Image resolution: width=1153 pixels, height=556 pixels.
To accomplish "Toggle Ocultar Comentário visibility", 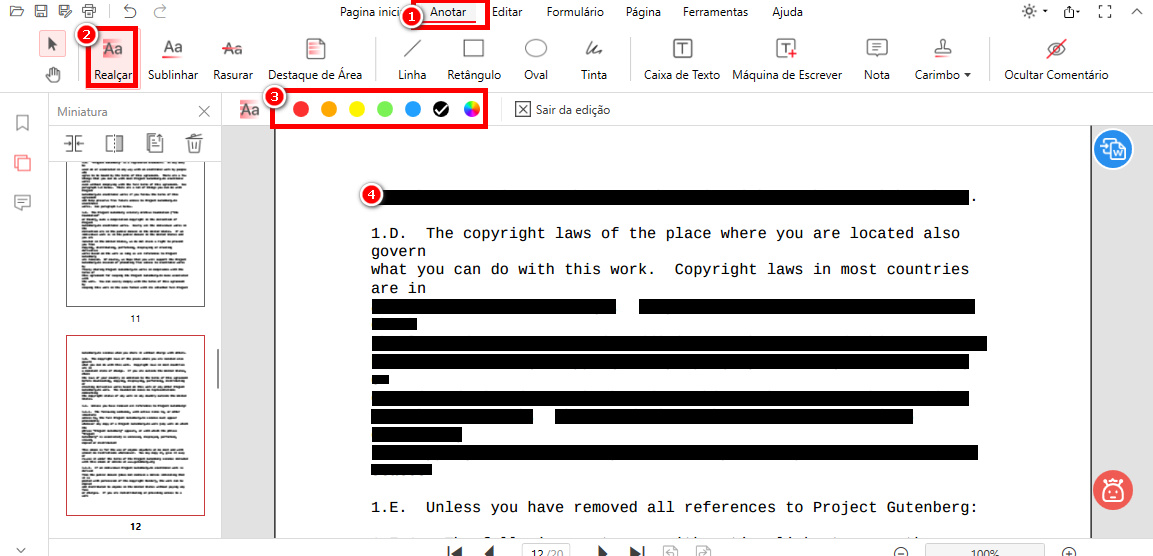I will pos(1056,59).
